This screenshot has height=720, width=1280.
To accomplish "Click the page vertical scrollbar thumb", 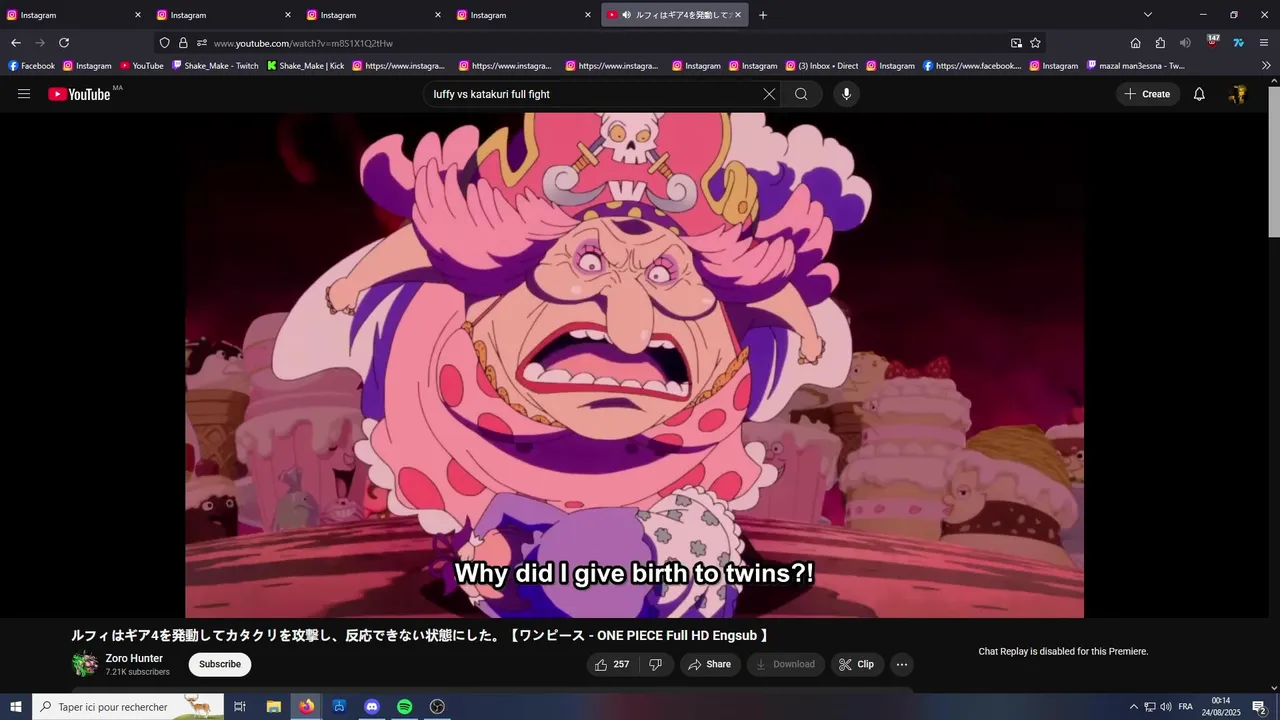I will click(x=1274, y=162).
